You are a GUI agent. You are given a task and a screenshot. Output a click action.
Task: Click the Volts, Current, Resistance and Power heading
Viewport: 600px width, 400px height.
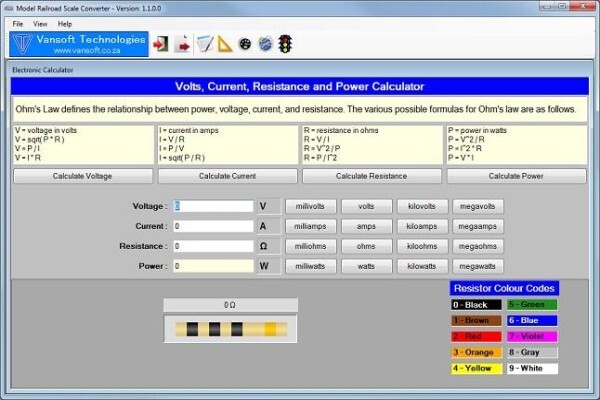pos(300,87)
